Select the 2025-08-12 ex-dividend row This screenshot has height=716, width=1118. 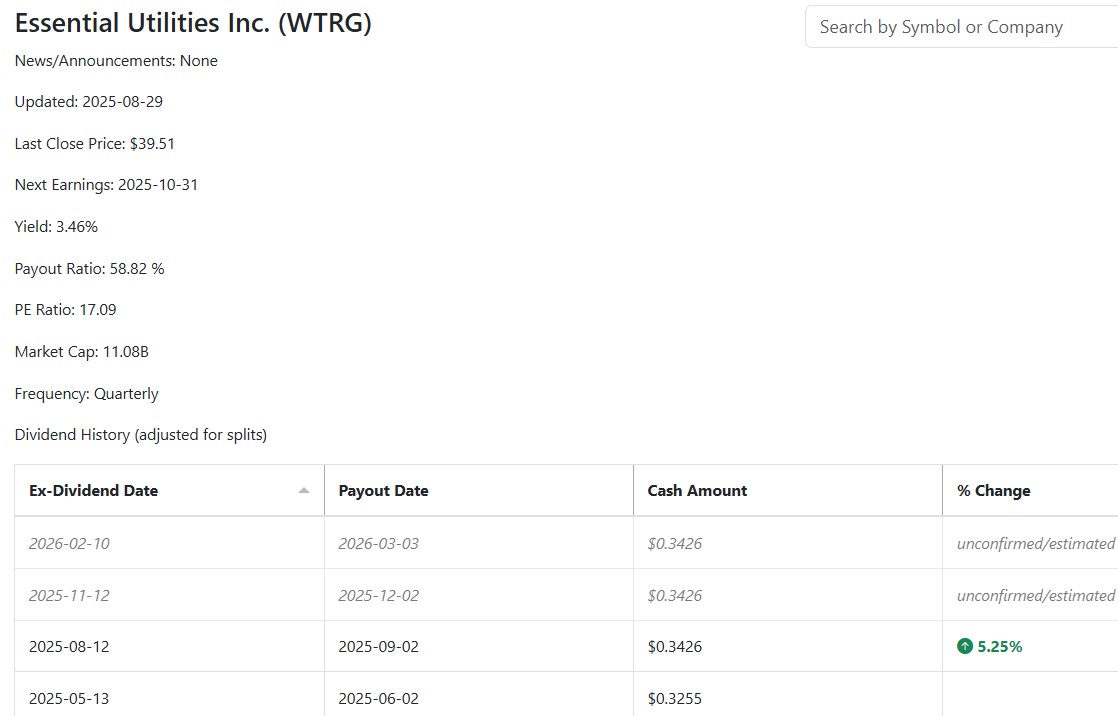point(566,647)
